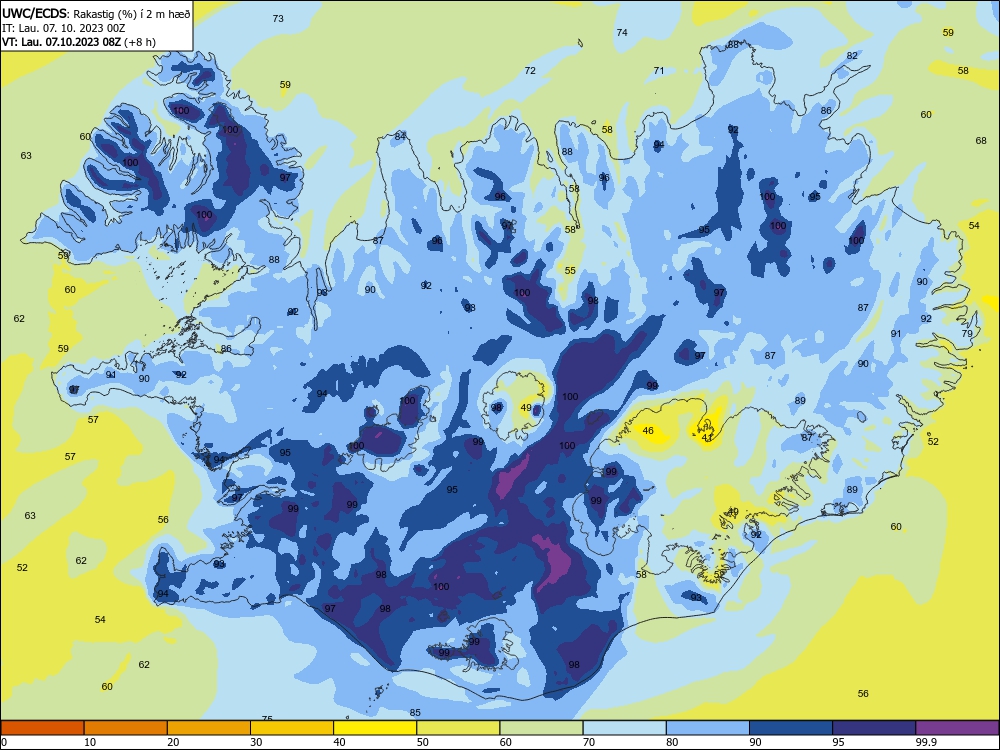Select the 60–70 light green legend swatch
The image size is (1000, 750).
tap(541, 728)
